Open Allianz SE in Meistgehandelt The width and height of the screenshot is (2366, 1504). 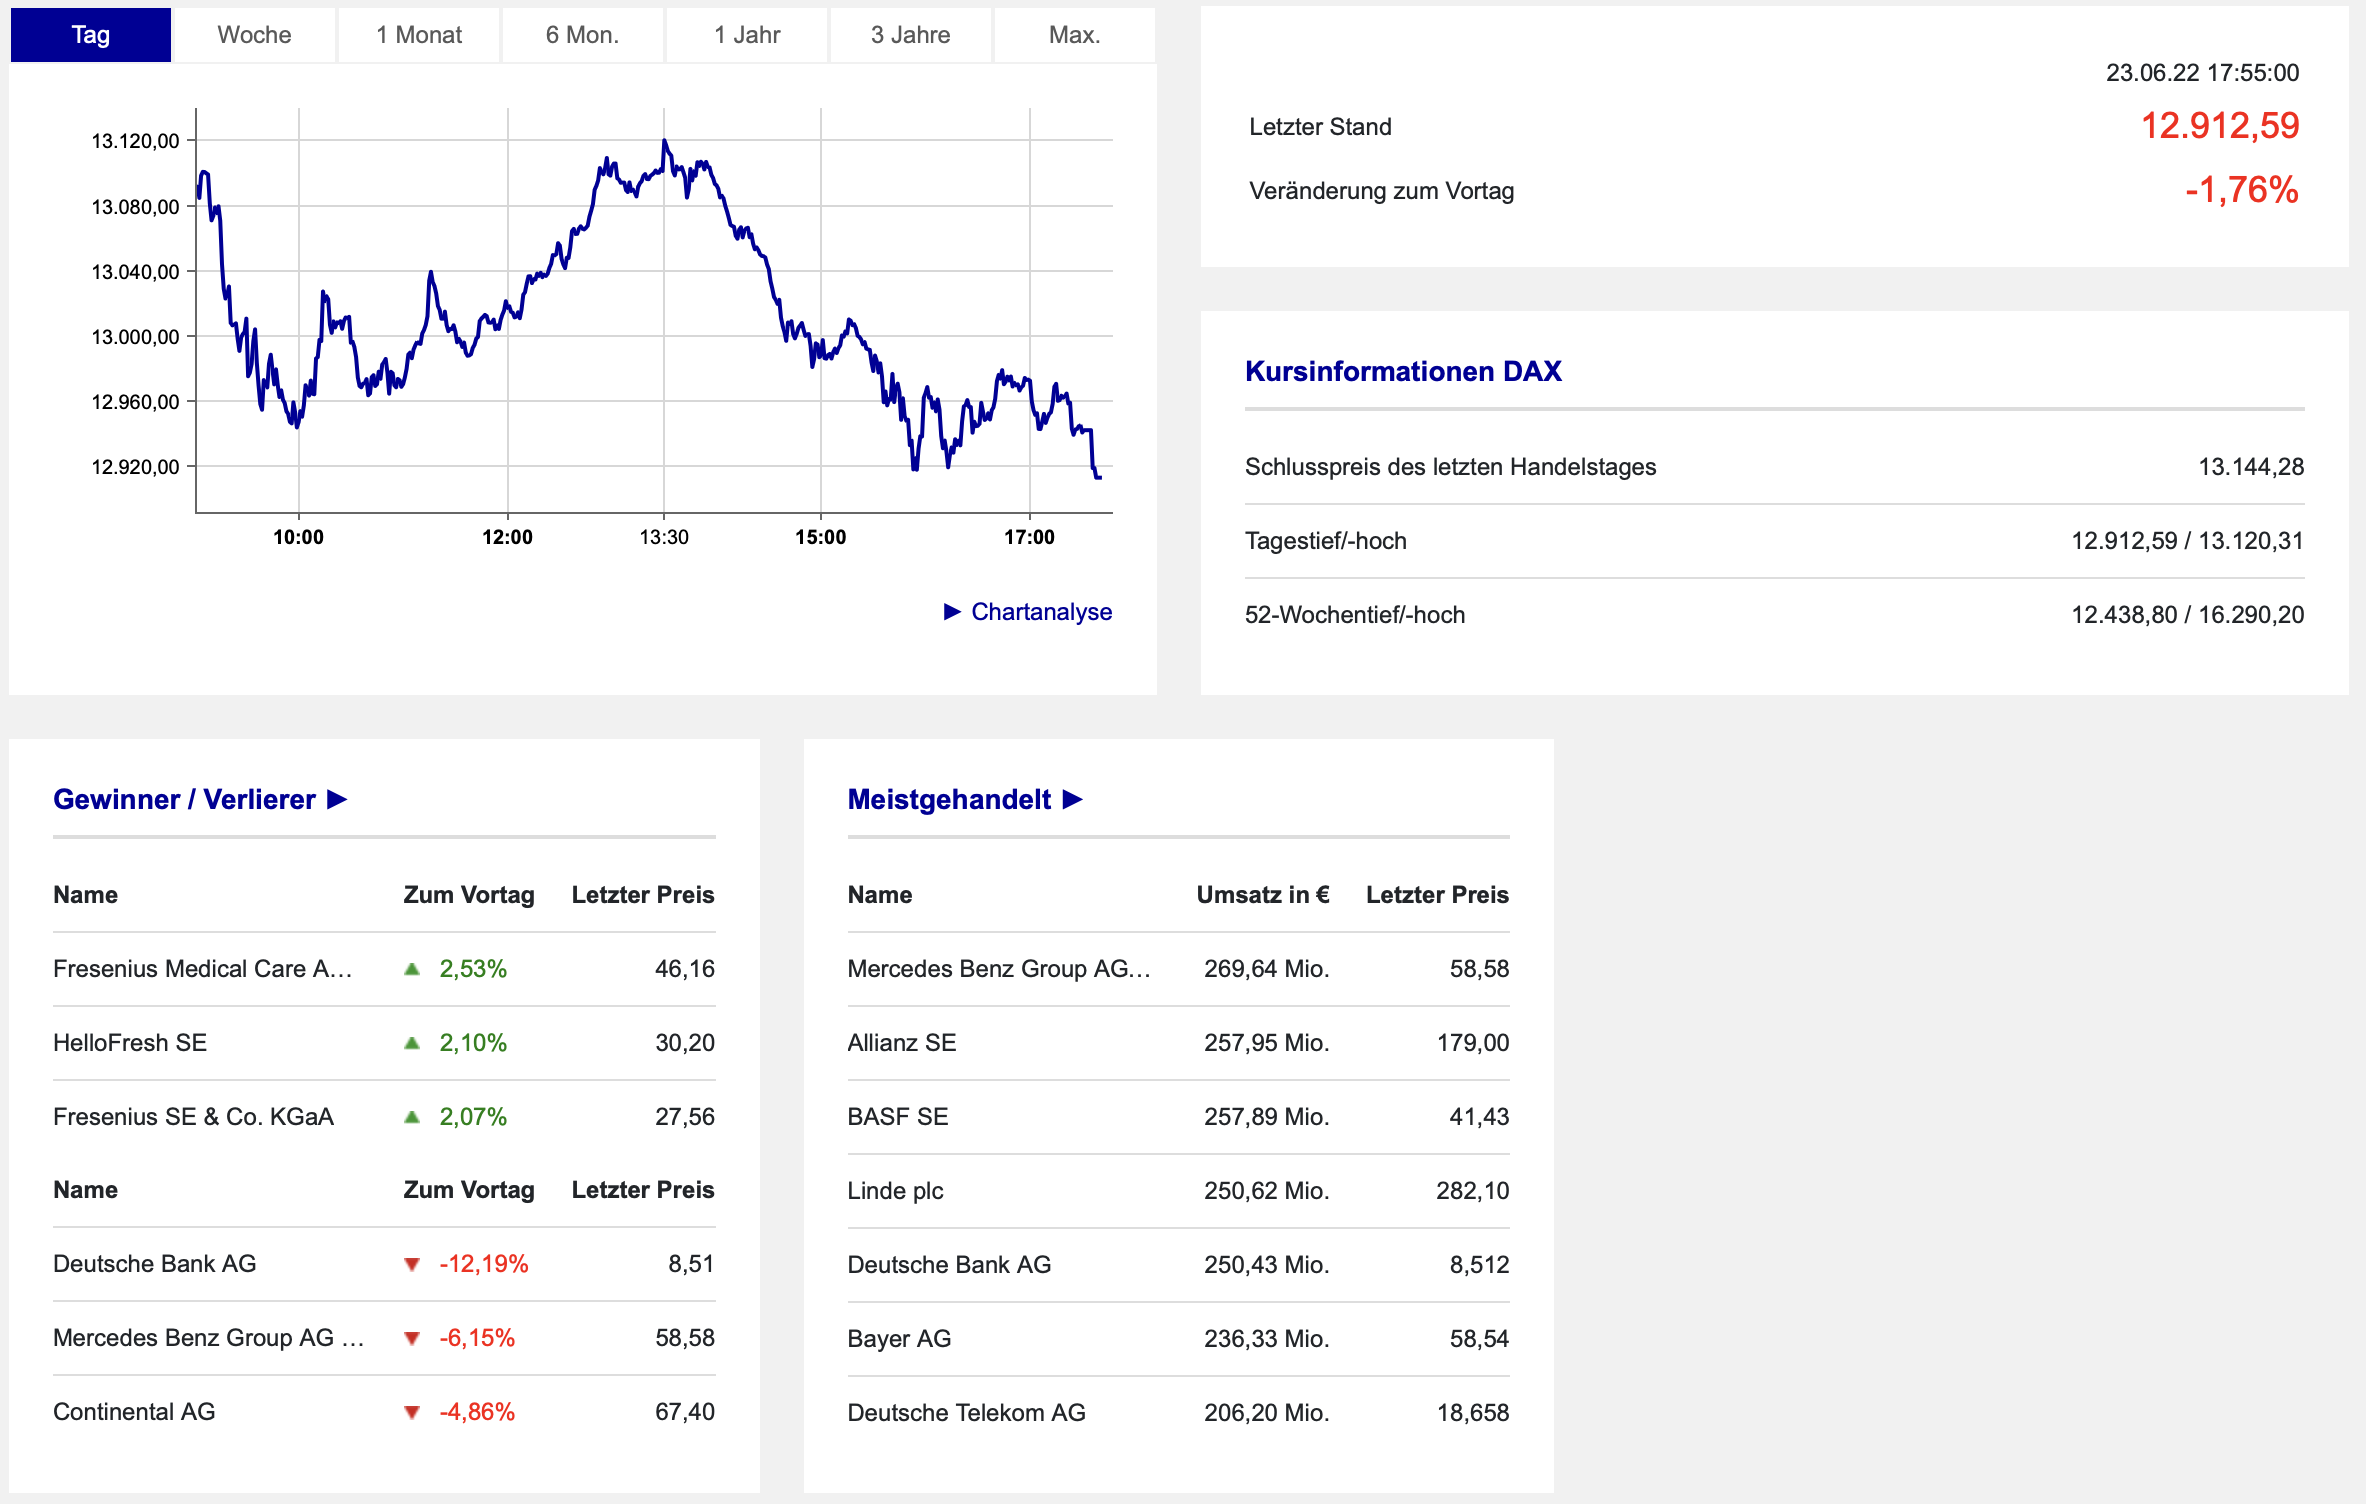click(x=902, y=1043)
